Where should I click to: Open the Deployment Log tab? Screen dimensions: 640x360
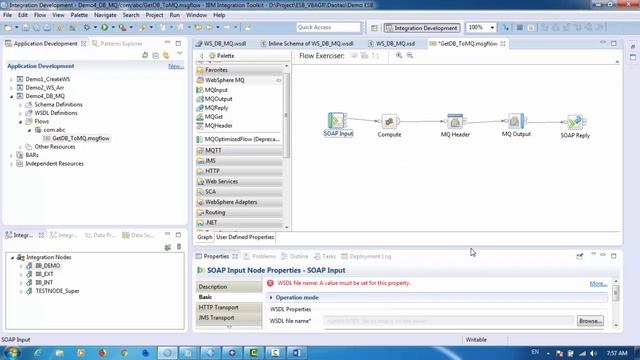(366, 256)
